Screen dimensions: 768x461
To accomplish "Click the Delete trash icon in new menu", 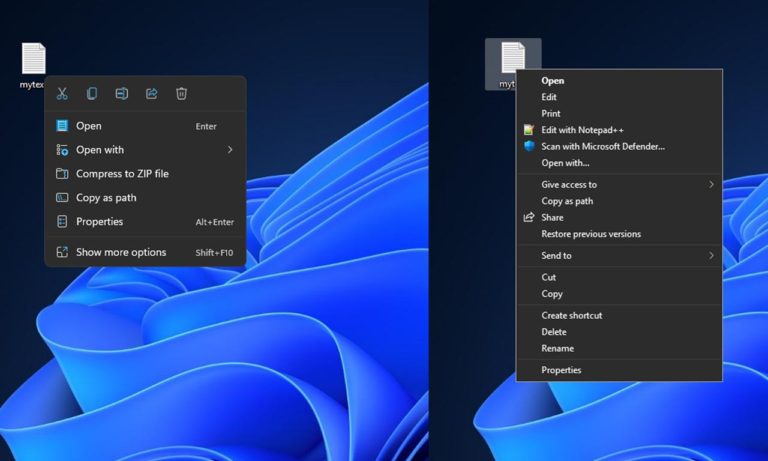I will 181,94.
